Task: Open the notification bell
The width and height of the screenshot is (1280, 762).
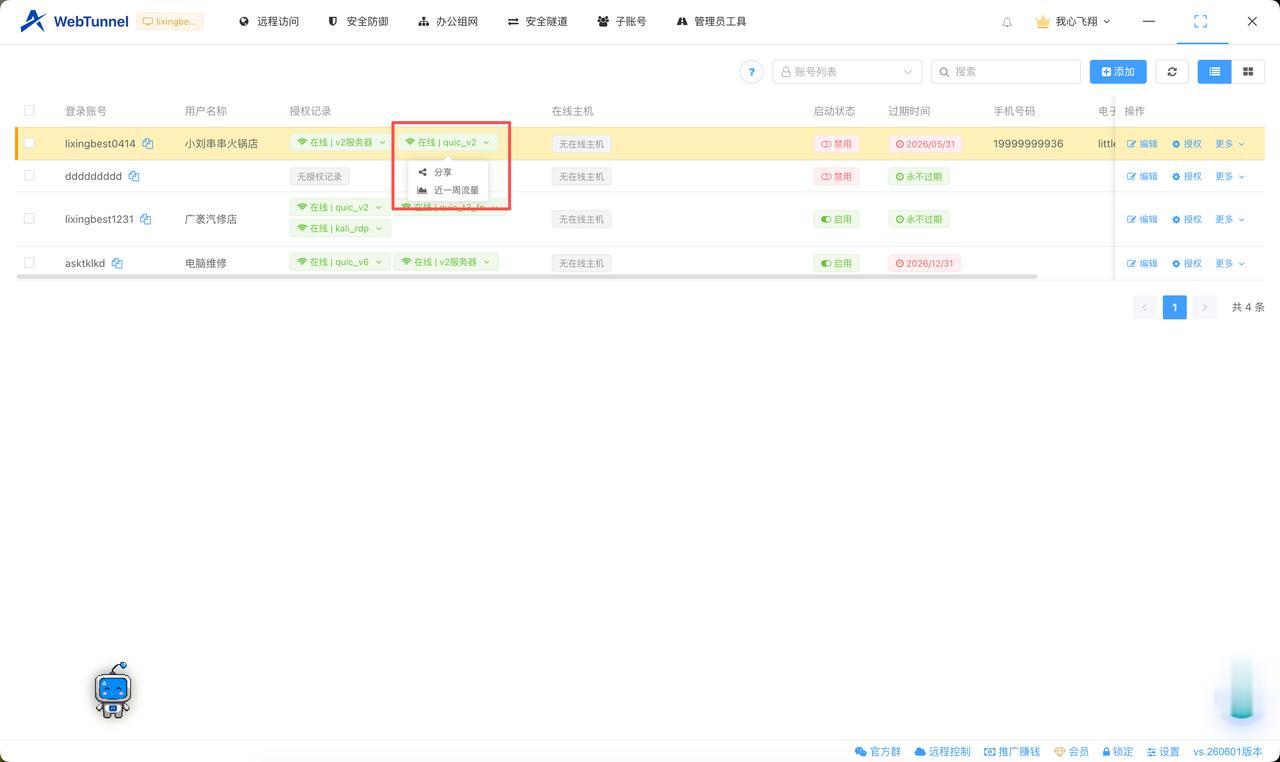Action: click(1007, 22)
